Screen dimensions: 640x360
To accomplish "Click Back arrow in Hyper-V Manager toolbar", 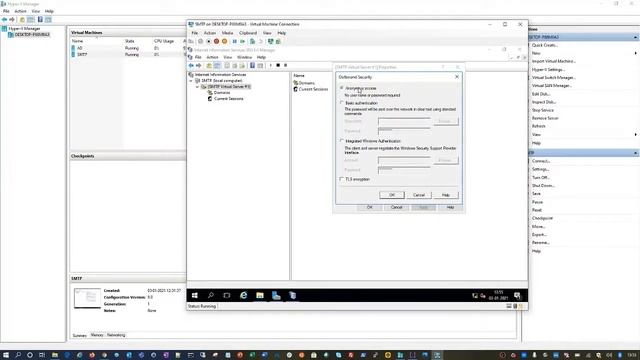I will coord(4,20).
